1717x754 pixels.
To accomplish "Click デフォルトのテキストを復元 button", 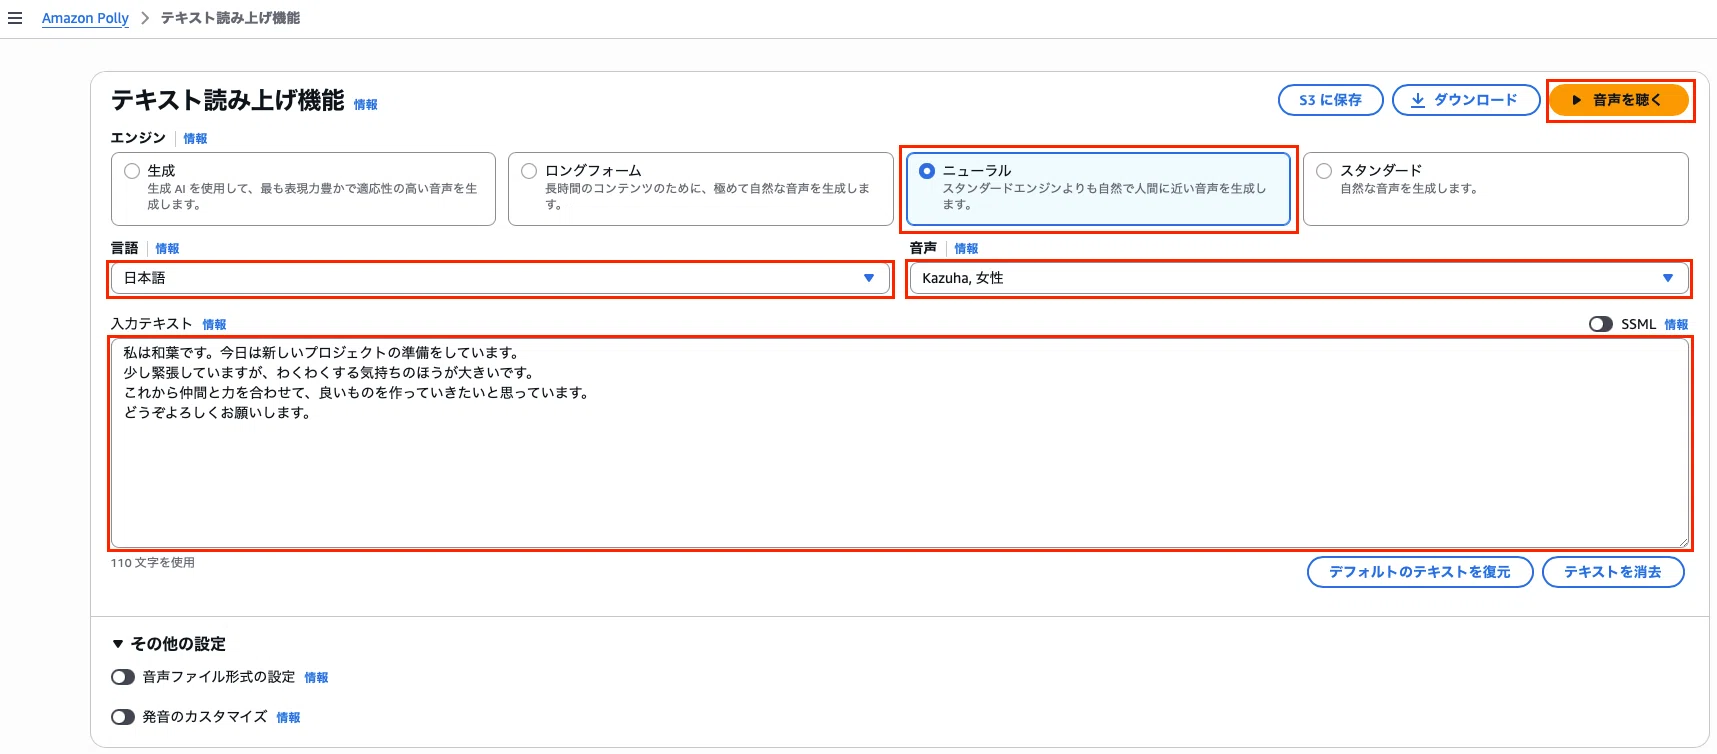I will click(x=1419, y=572).
